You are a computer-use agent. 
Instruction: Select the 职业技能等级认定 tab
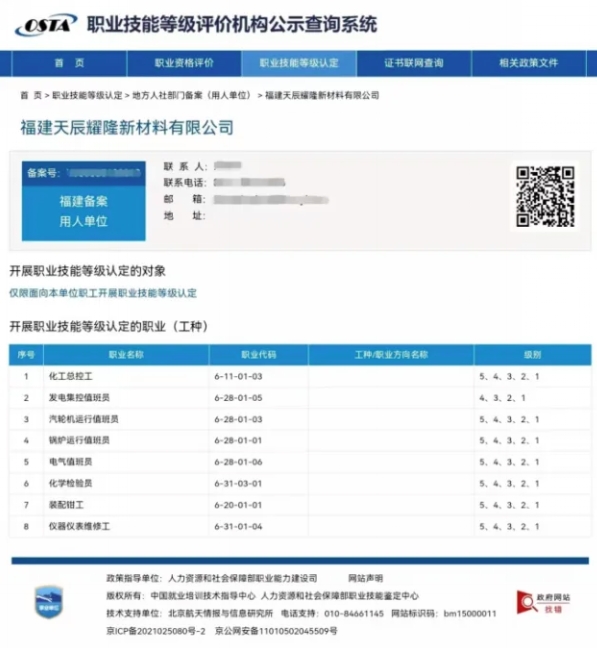(x=299, y=63)
